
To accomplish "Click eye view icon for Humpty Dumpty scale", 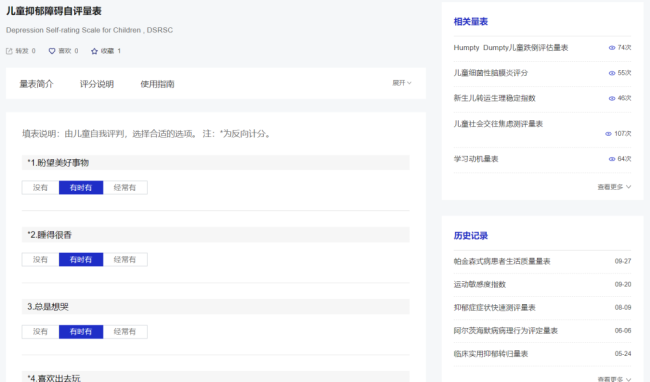I will point(611,48).
